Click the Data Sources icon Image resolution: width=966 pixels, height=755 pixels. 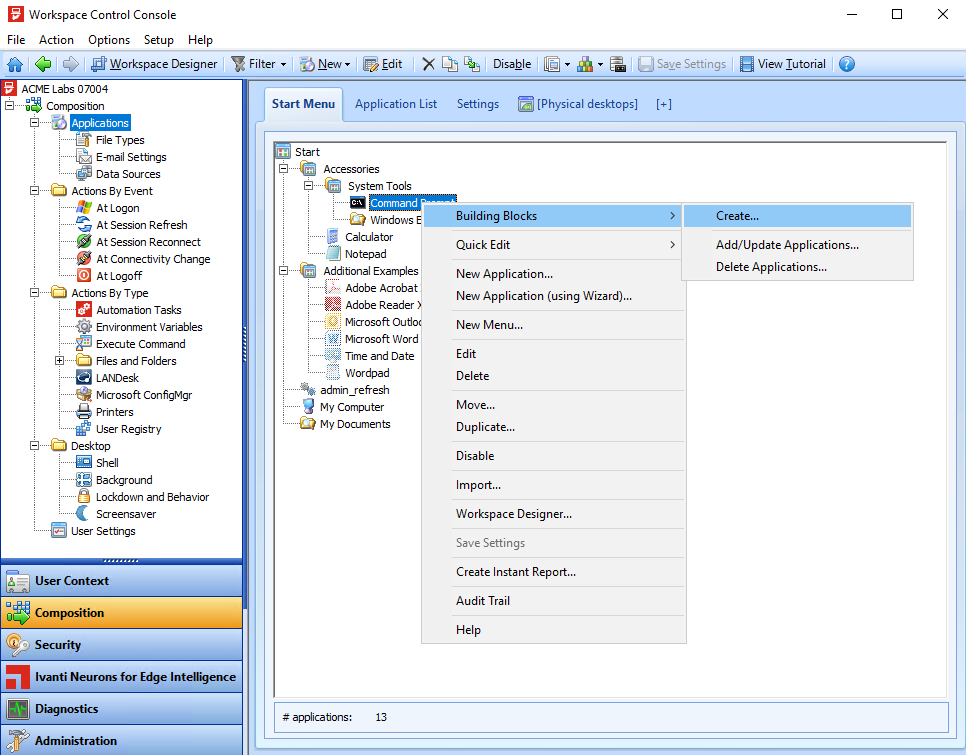(x=84, y=174)
